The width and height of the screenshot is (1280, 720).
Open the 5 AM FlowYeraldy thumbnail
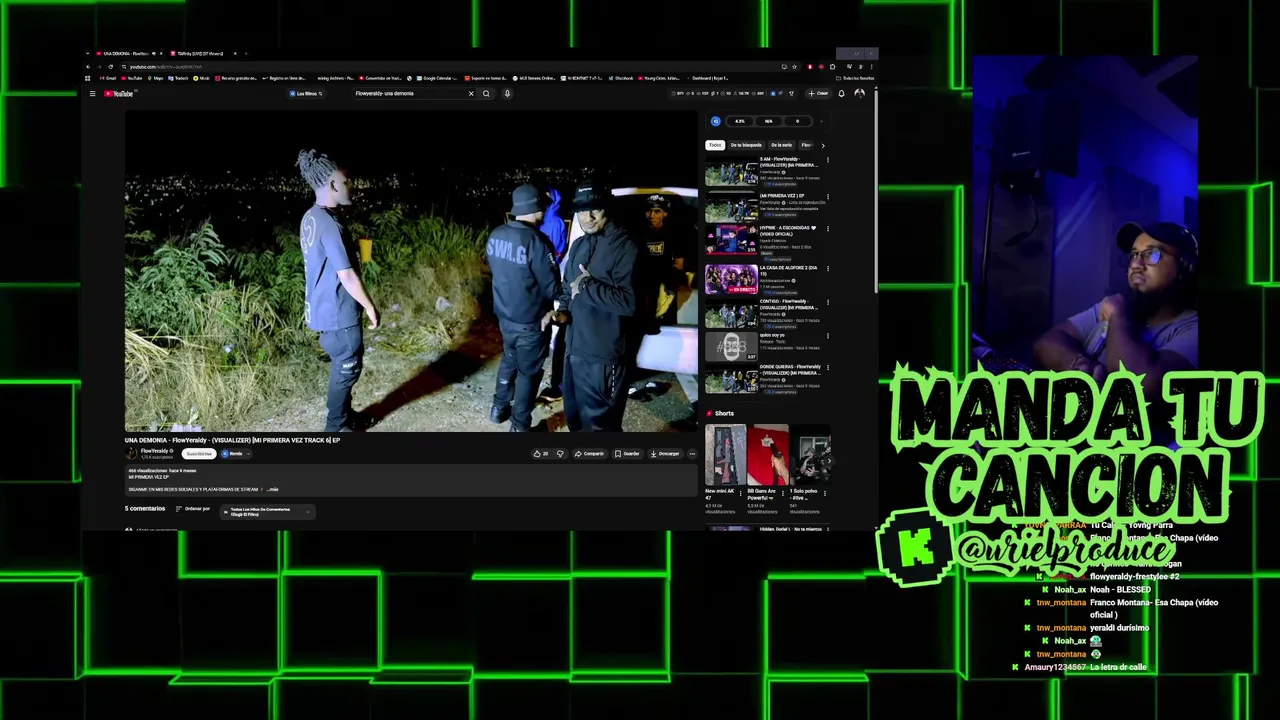(x=731, y=171)
